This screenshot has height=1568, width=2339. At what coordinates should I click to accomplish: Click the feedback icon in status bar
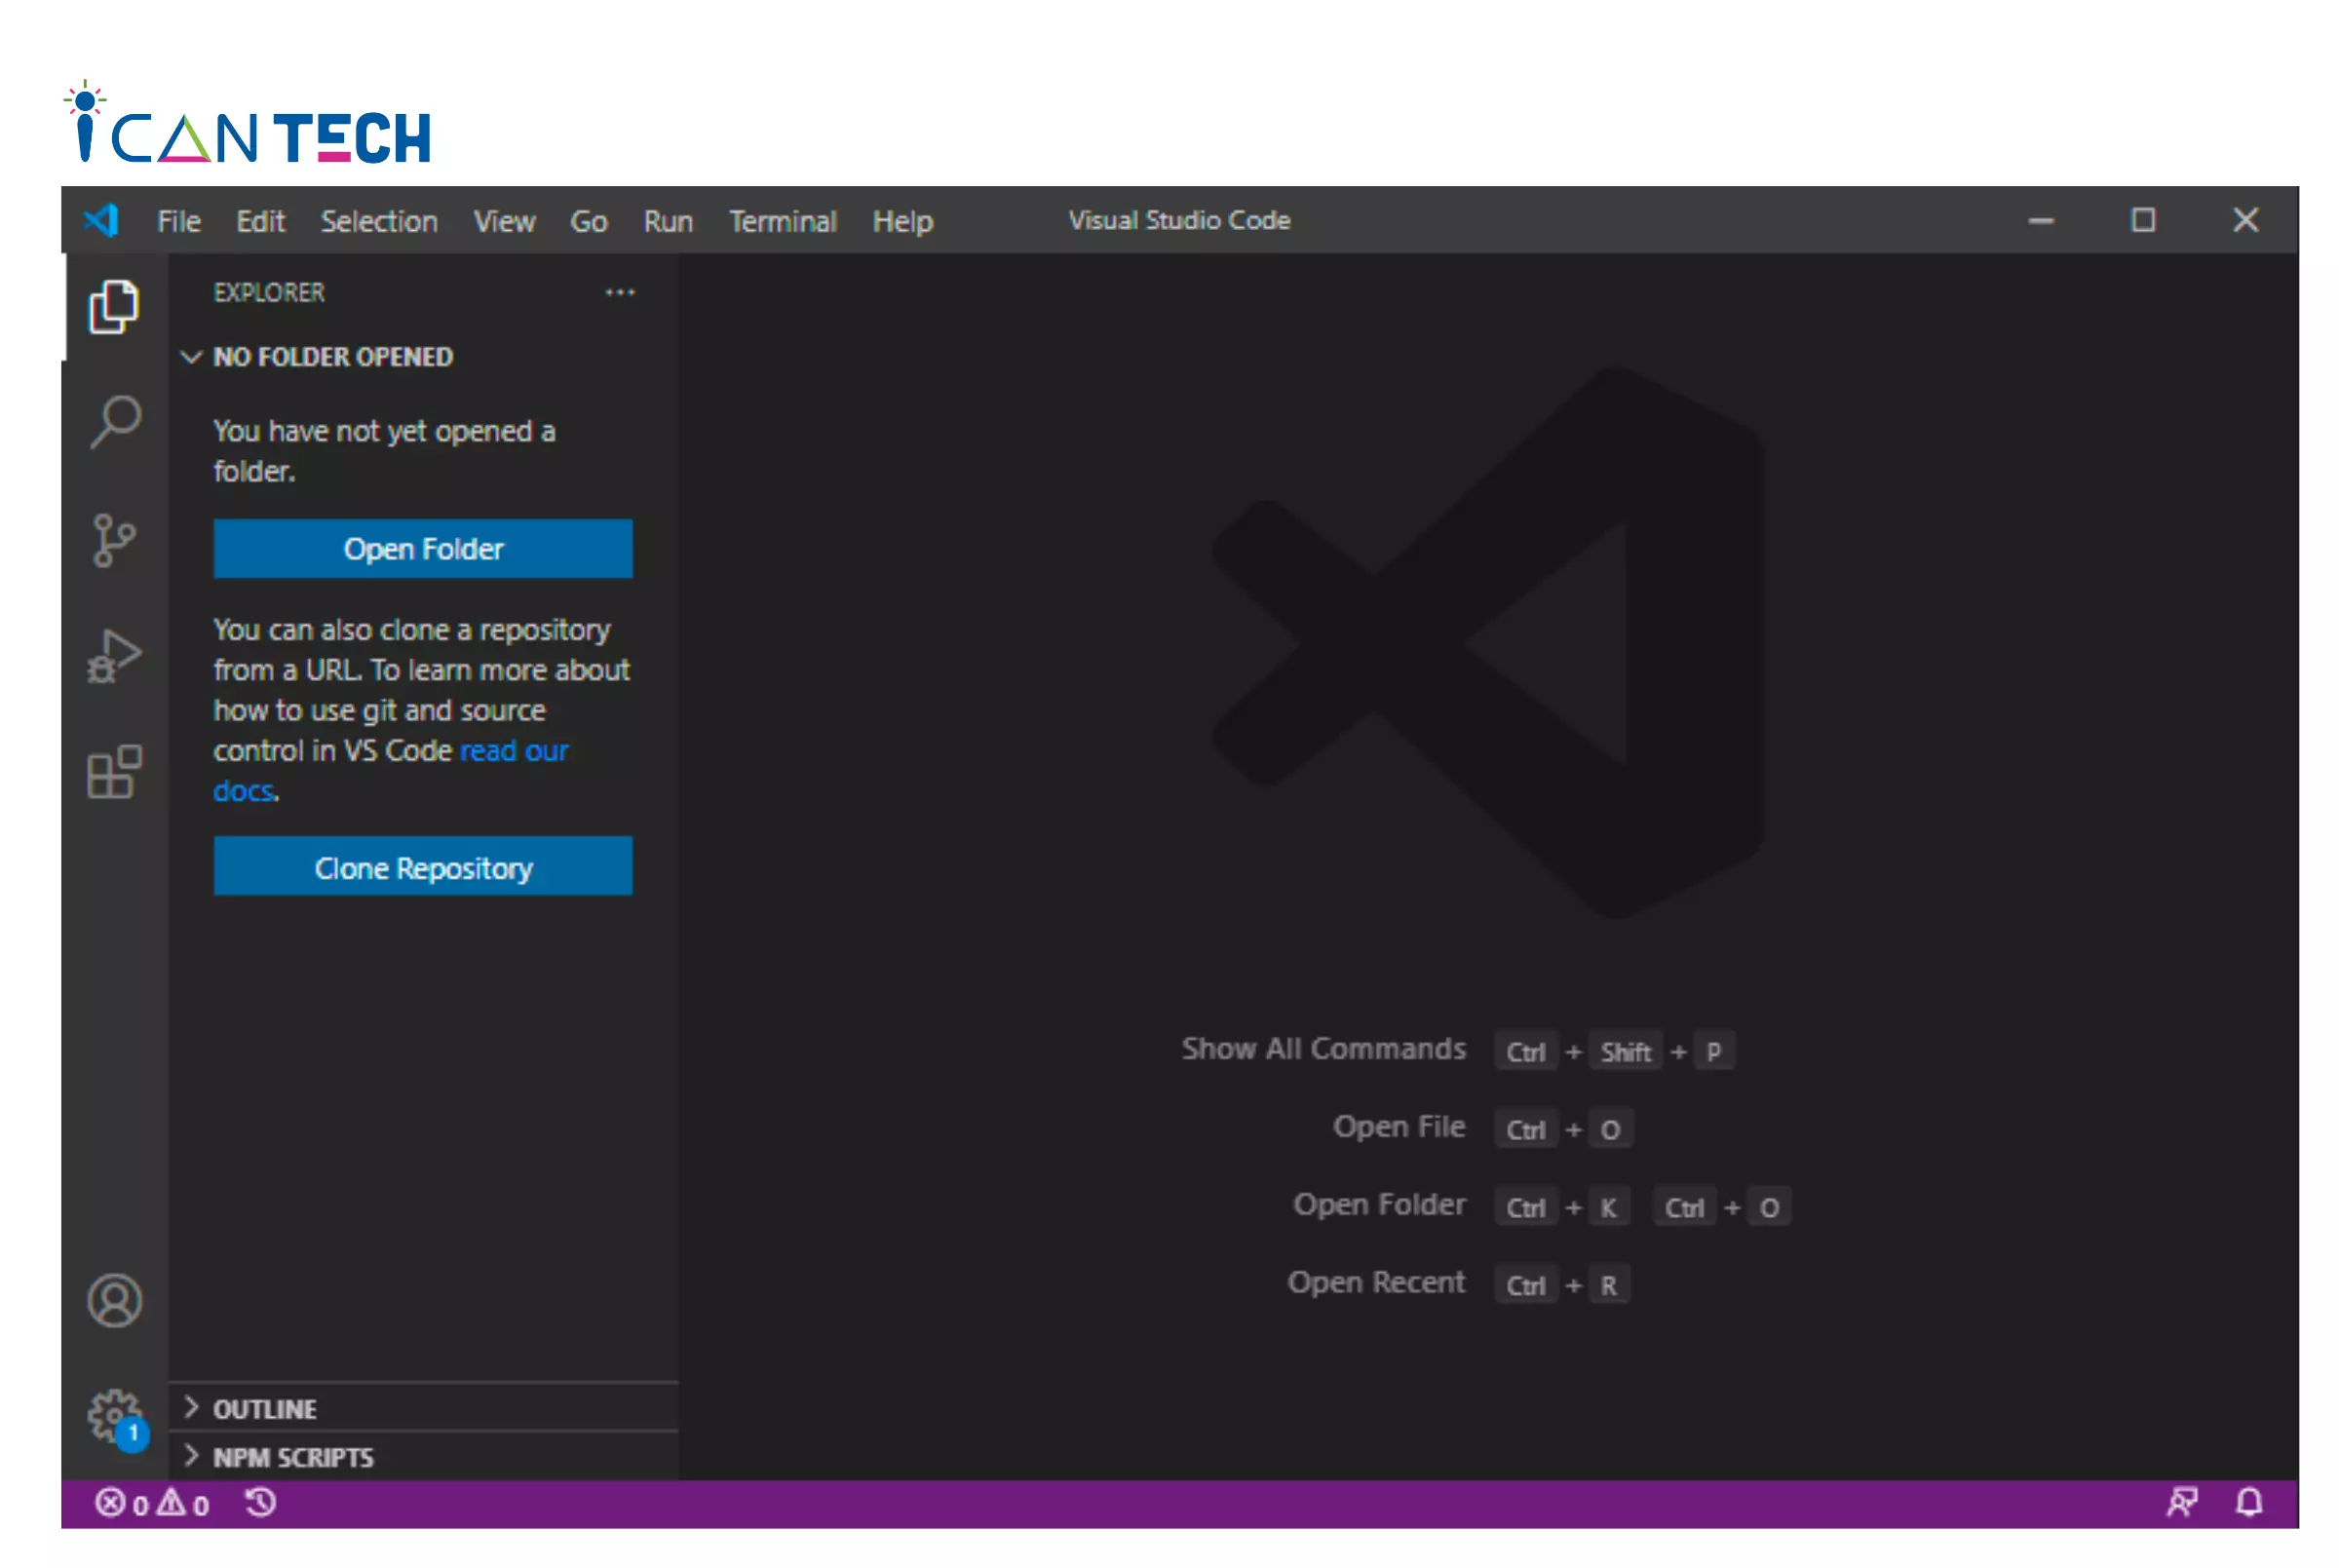pyautogui.click(x=2182, y=1502)
